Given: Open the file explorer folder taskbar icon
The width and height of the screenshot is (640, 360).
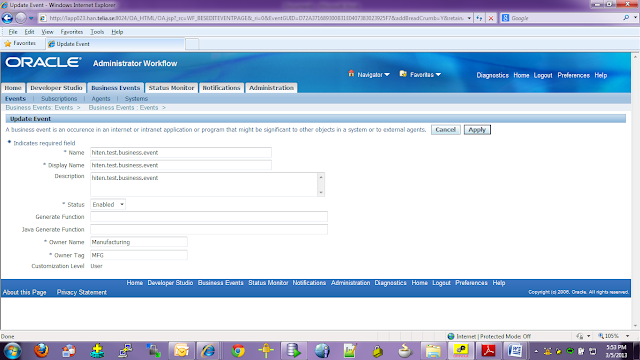Looking at the screenshot, I should coord(433,351).
